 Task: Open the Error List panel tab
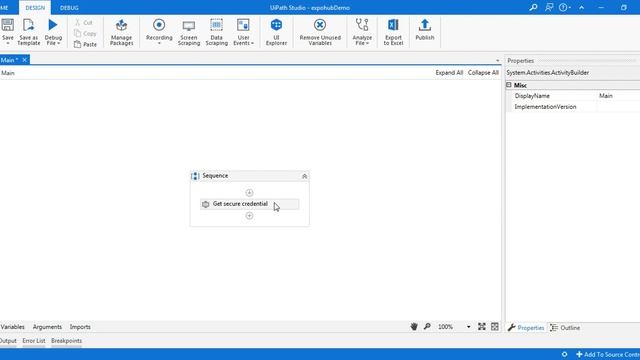point(34,341)
